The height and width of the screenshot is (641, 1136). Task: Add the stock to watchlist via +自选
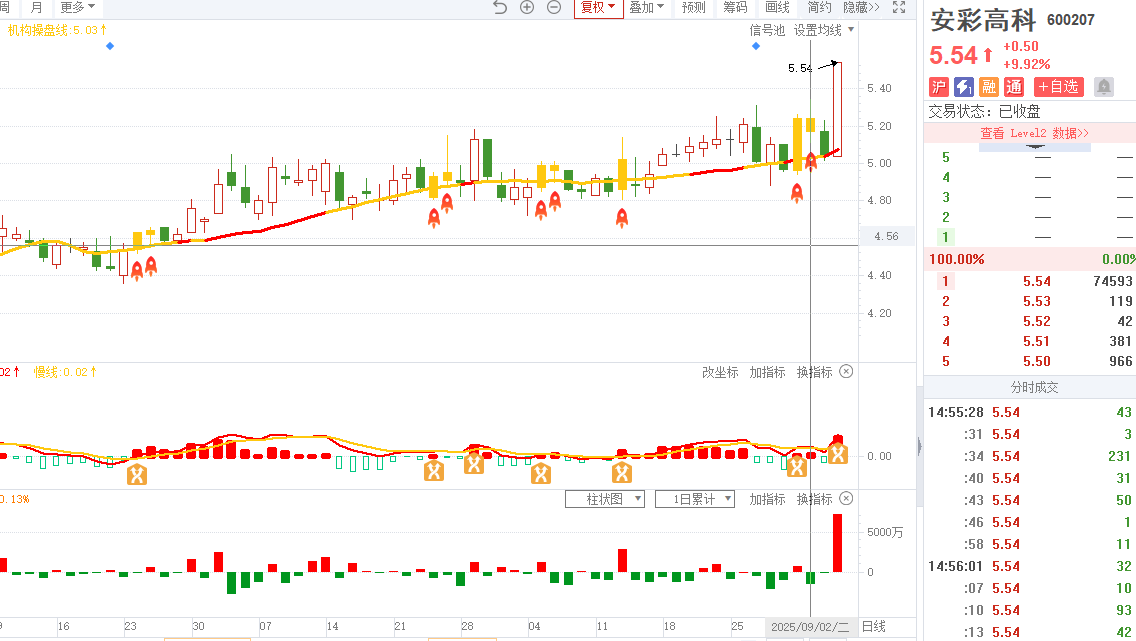(x=1058, y=87)
